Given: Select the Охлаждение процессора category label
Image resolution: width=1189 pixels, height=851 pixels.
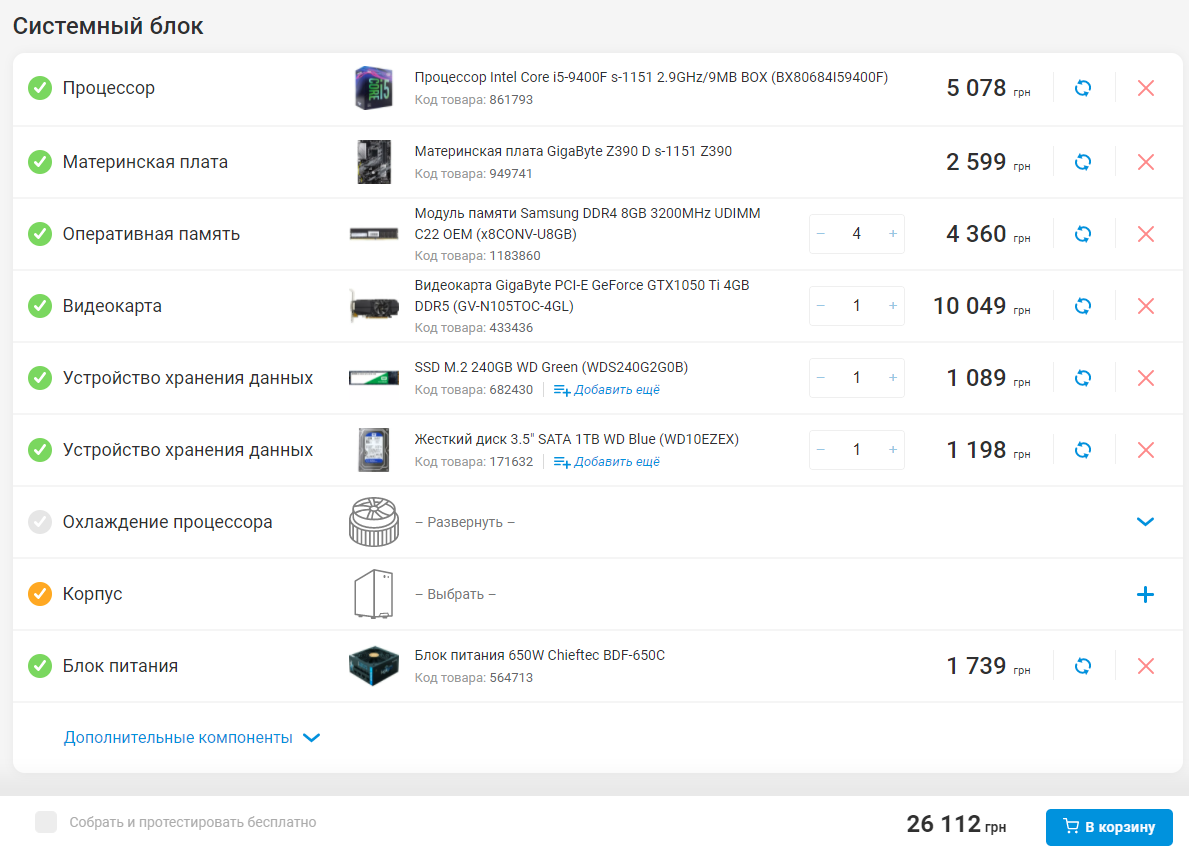Looking at the screenshot, I should [x=168, y=522].
